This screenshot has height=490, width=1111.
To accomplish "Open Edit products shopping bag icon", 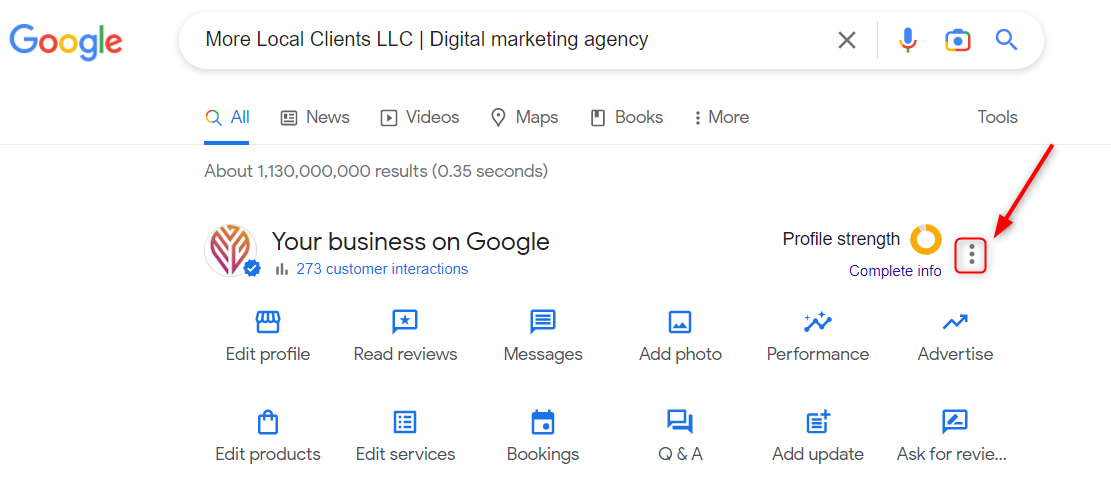I will pos(268,423).
